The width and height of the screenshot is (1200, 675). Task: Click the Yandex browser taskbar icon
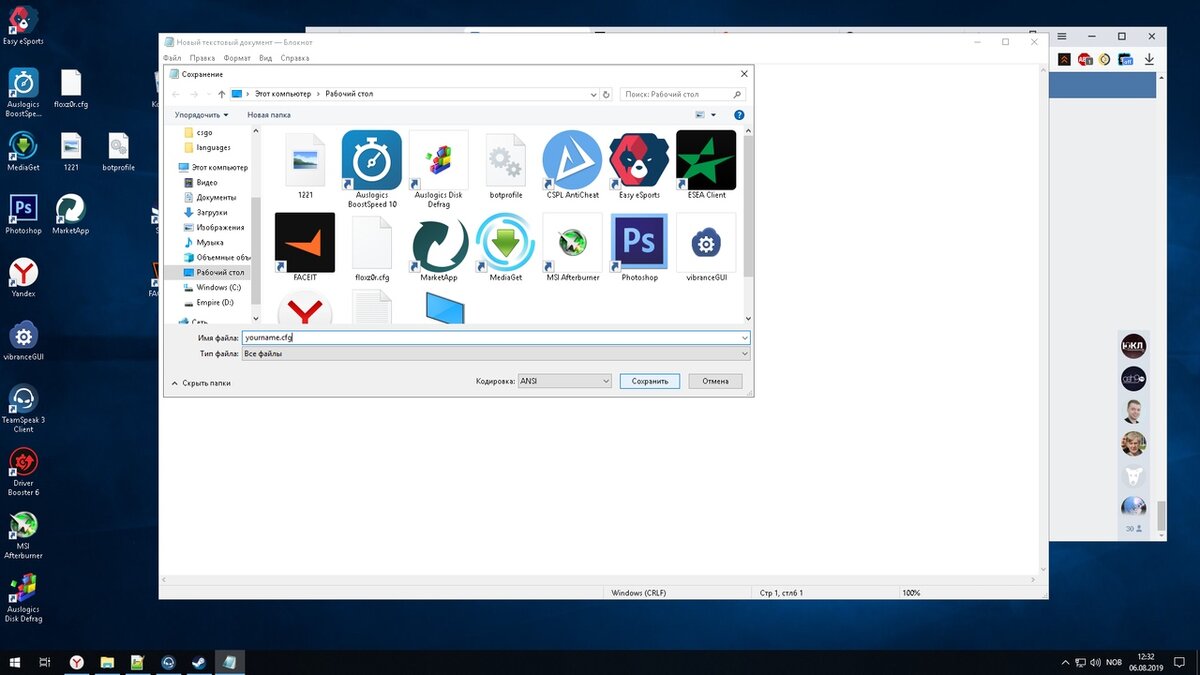[x=76, y=662]
